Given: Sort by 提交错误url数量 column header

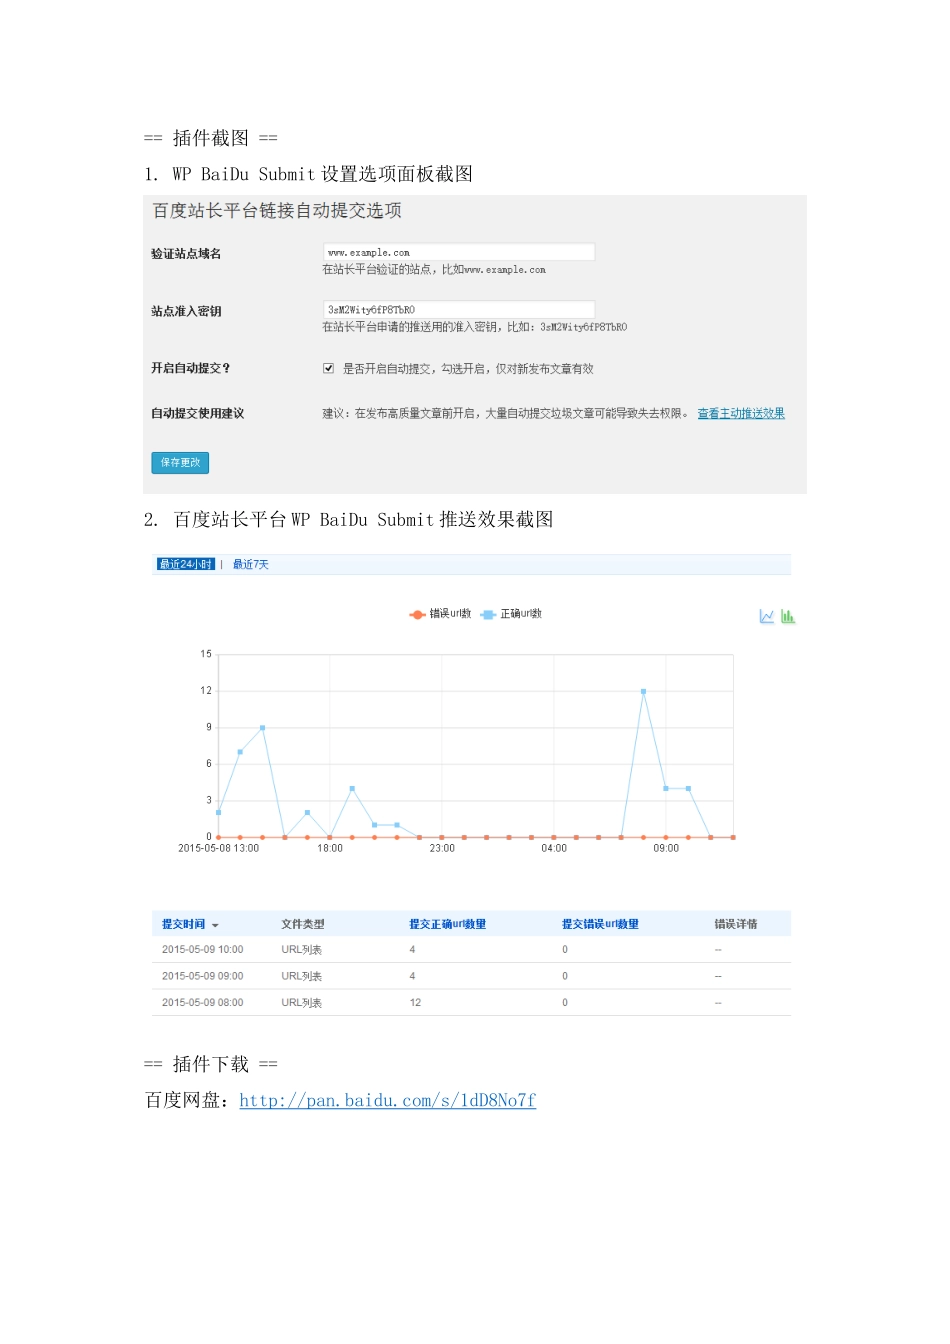Looking at the screenshot, I should 600,924.
